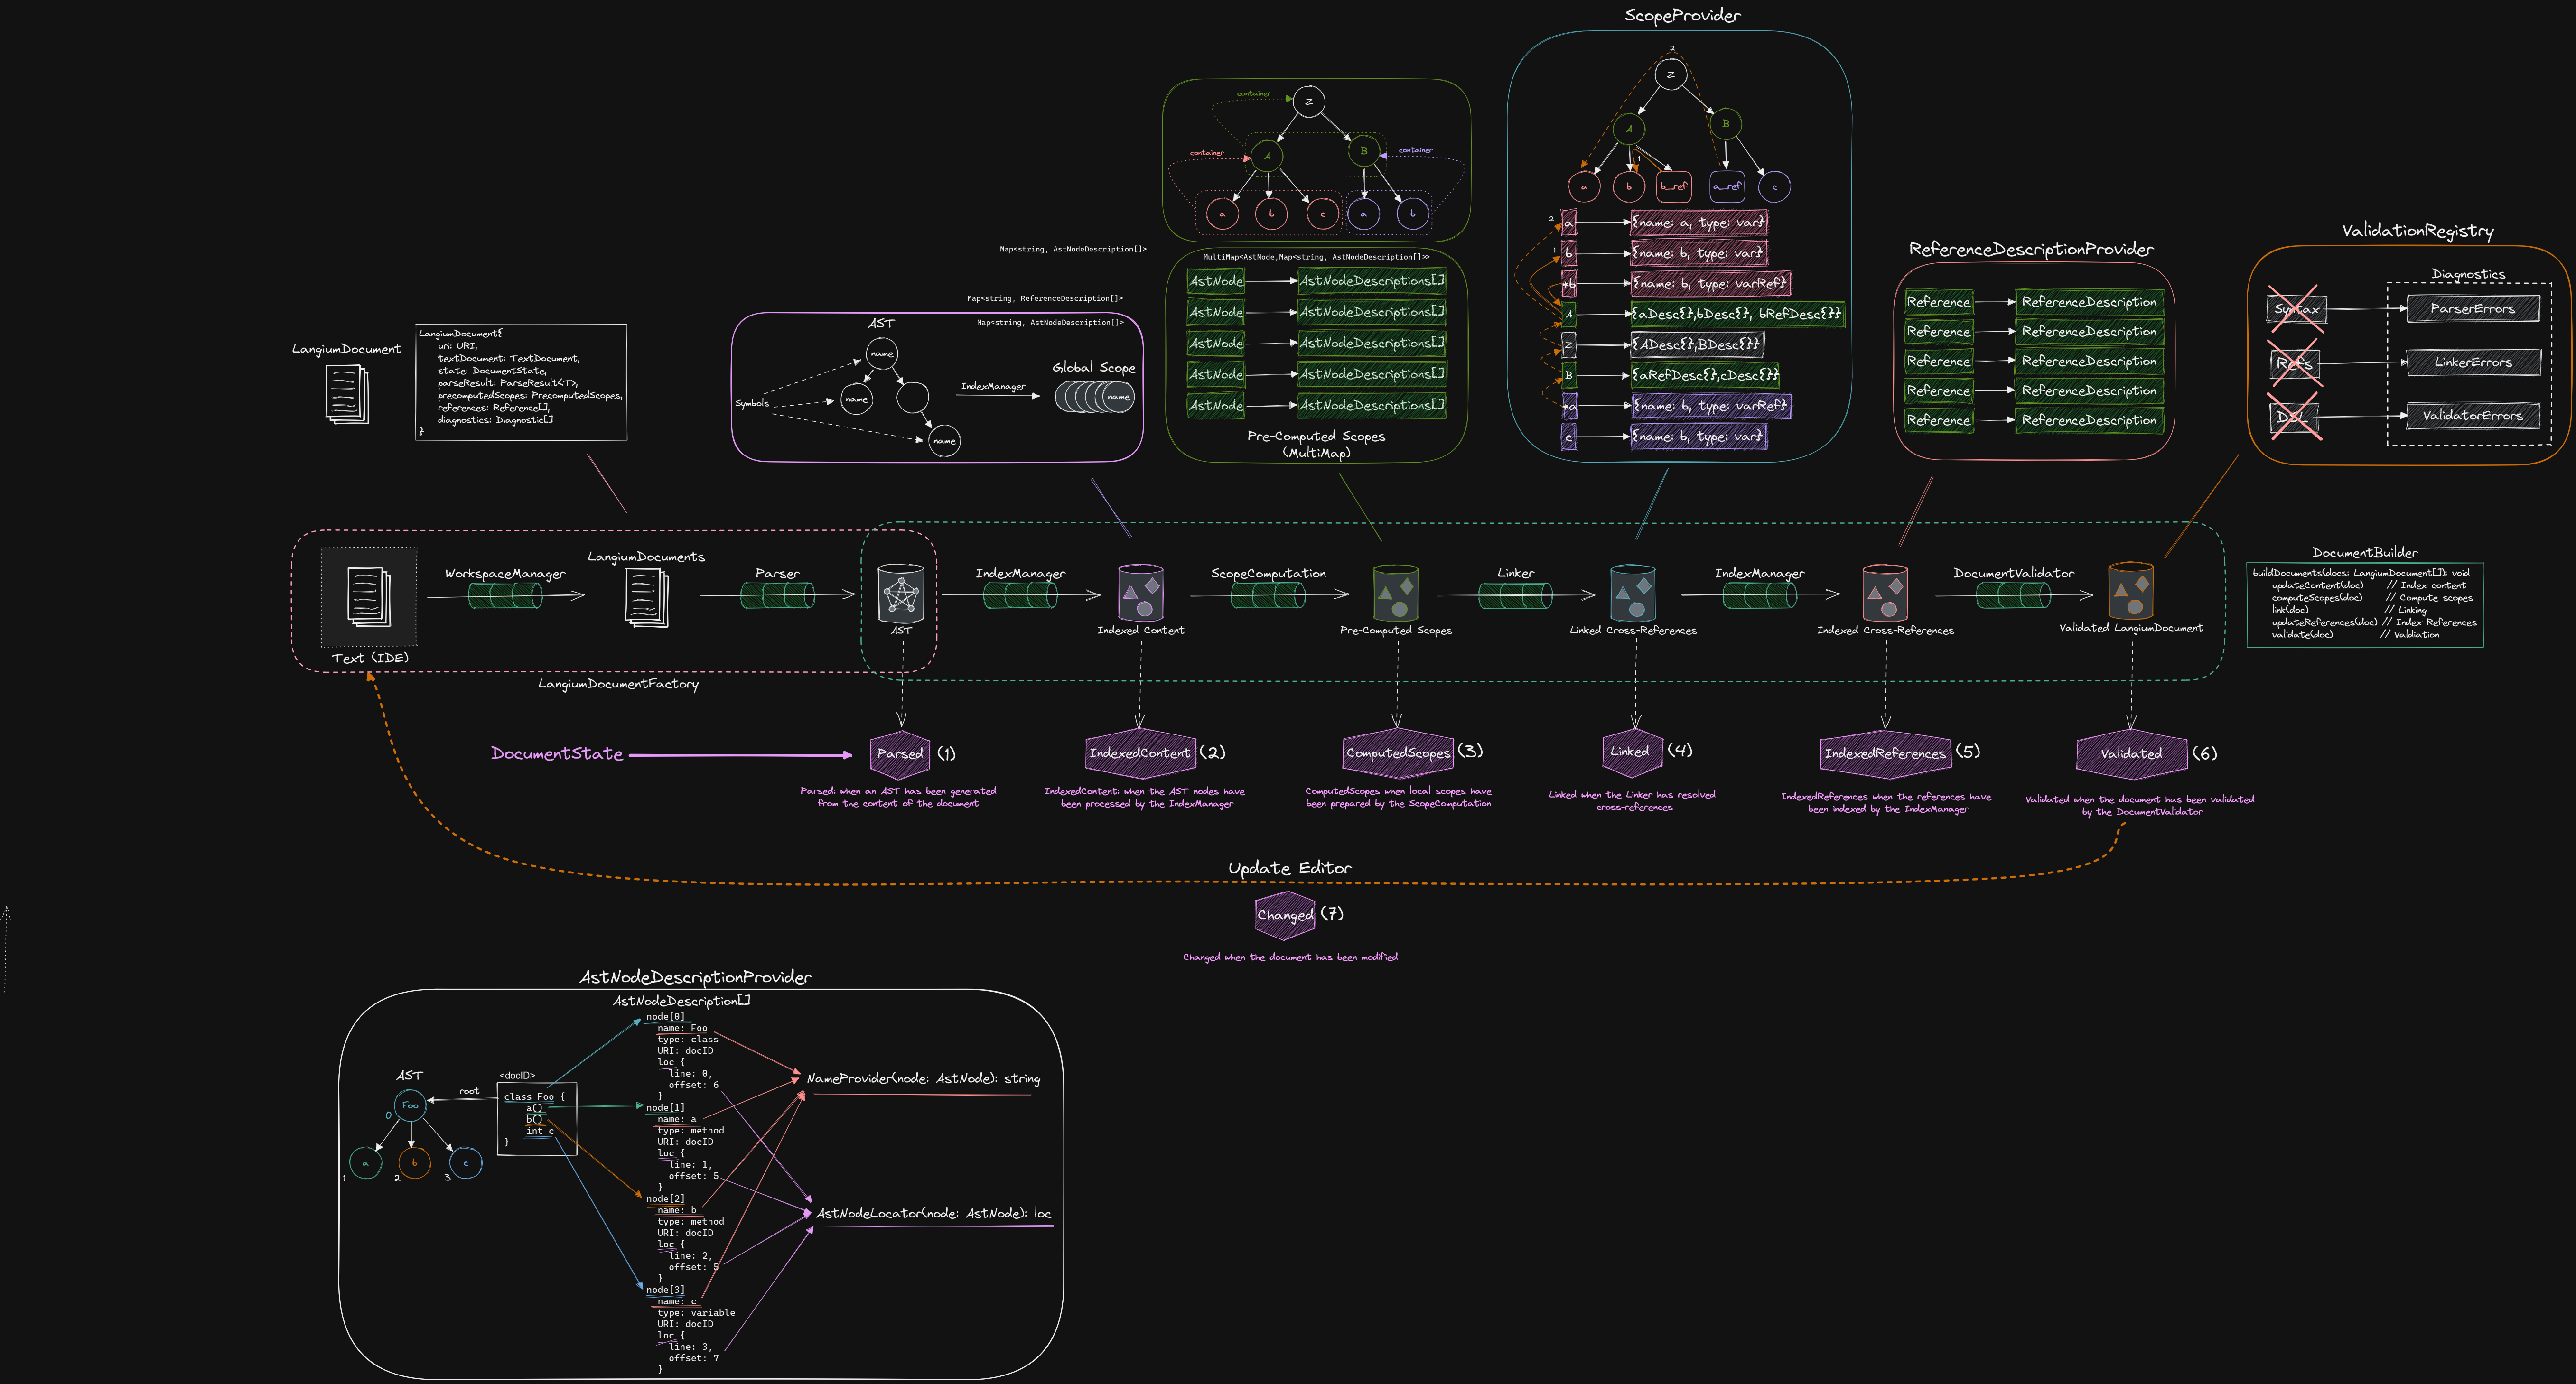Viewport: 2576px width, 1384px height.
Task: Click the ScopeProvider title
Action: pos(1682,15)
